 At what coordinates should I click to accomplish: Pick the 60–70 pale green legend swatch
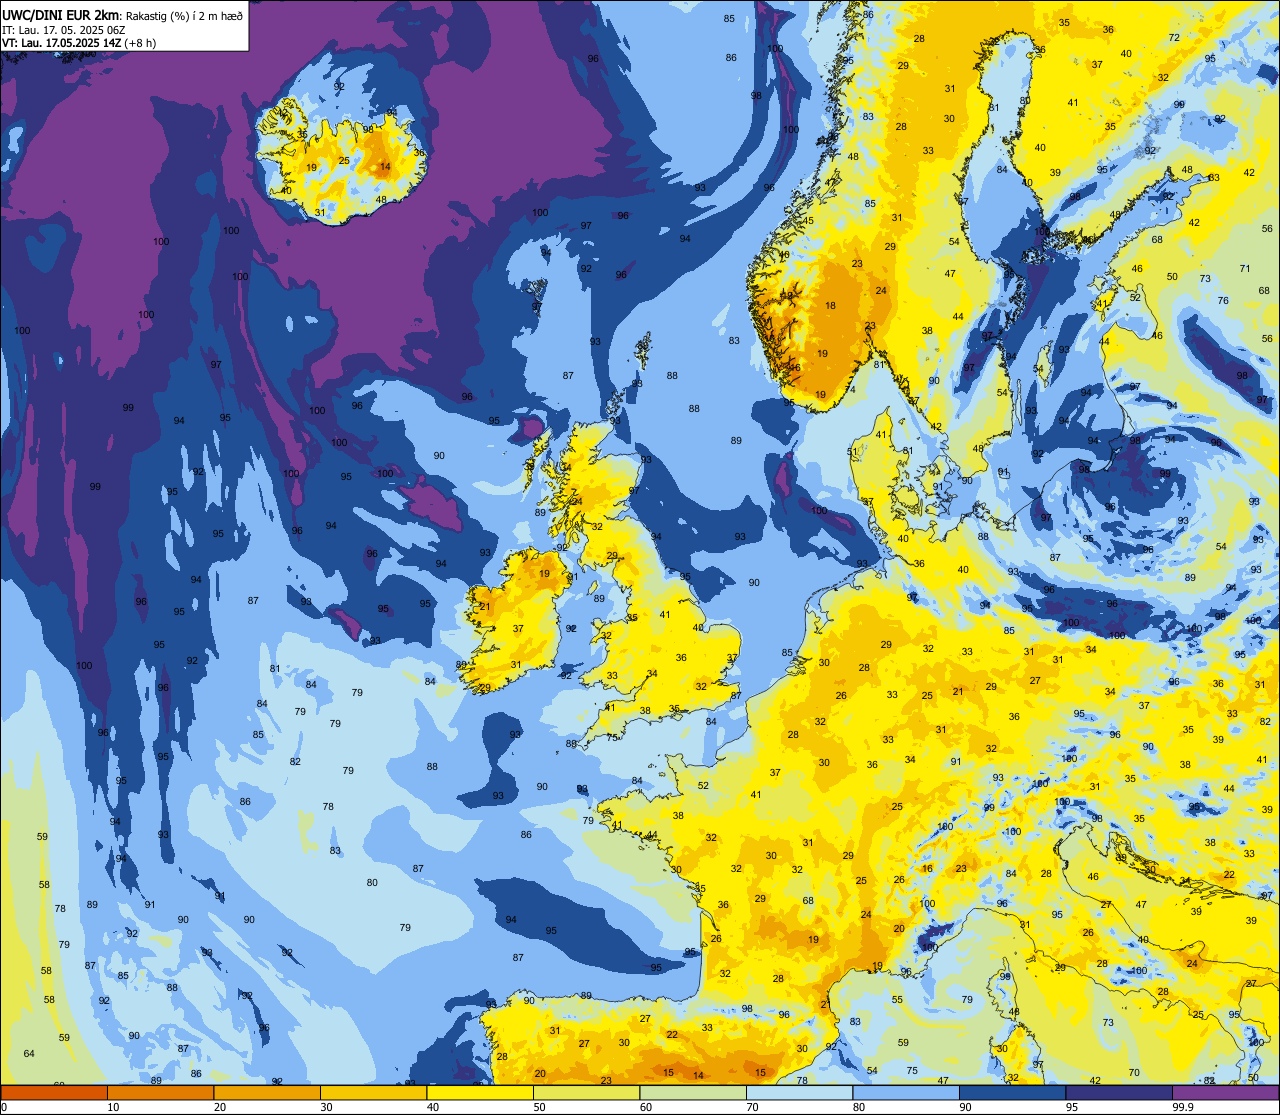click(x=693, y=1093)
